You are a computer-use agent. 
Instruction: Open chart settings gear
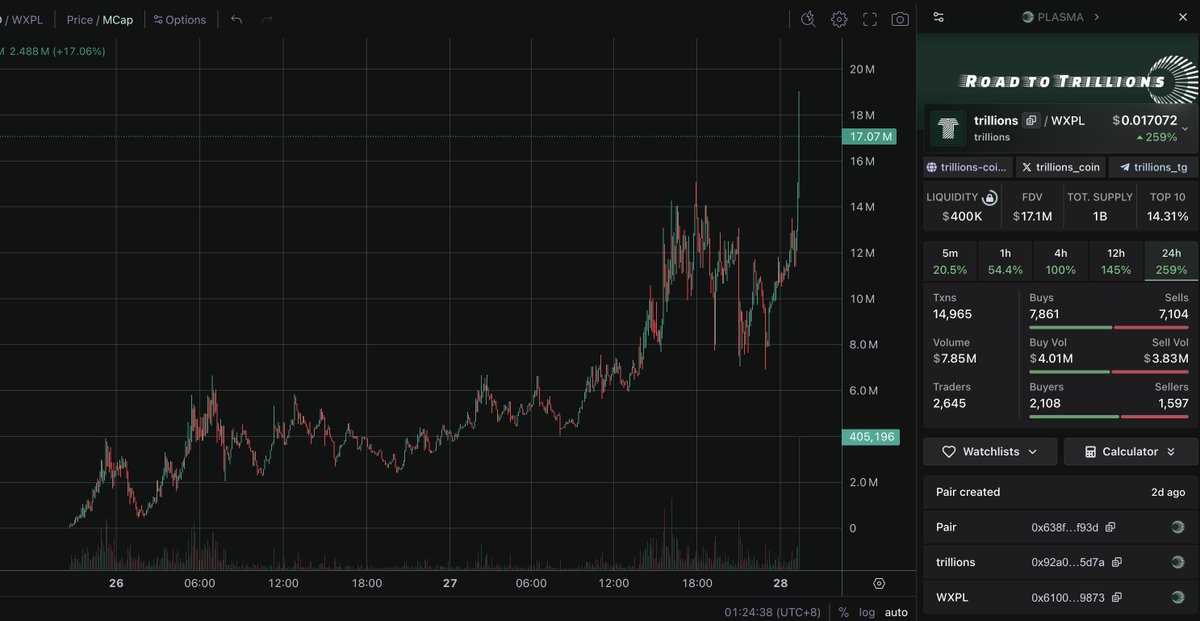[839, 19]
